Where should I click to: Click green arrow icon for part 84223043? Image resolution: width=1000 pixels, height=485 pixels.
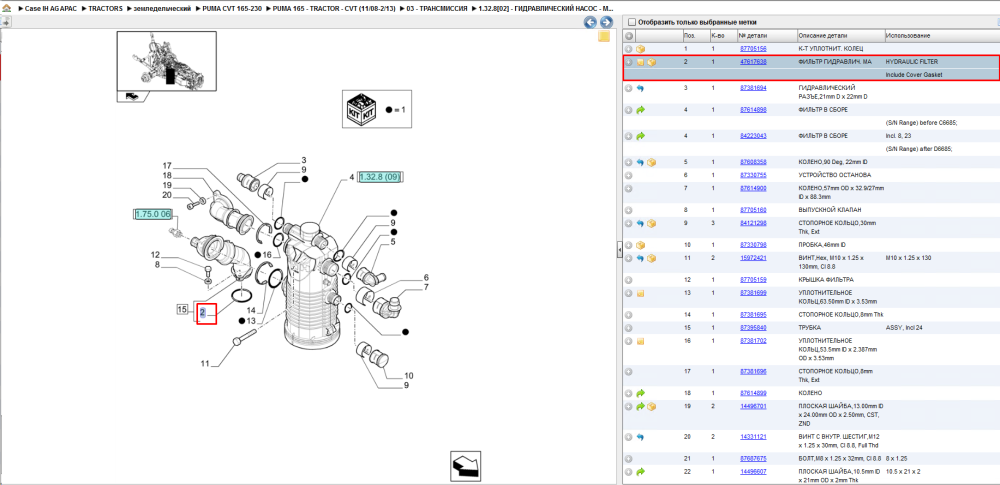coord(640,136)
